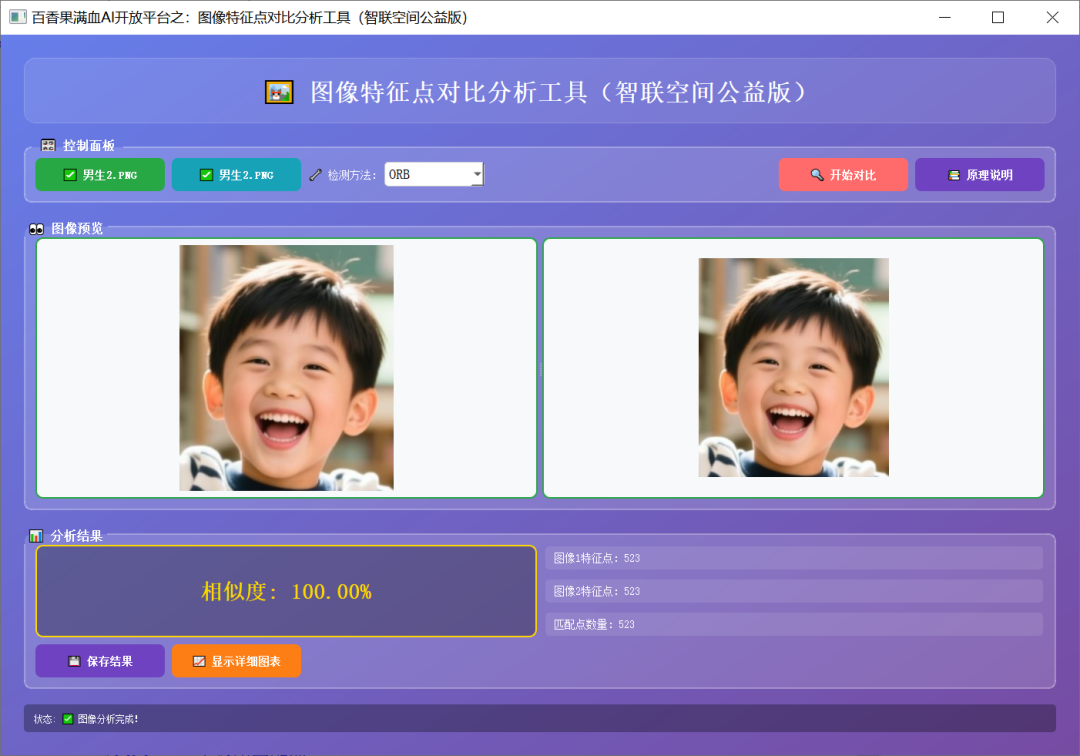Click the yellow-bordered similarity 100.00% display

(286, 590)
